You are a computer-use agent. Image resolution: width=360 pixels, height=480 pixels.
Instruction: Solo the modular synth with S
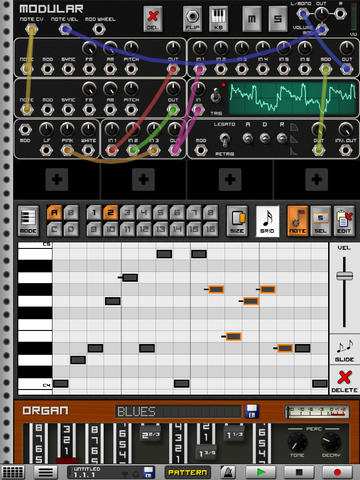point(278,19)
